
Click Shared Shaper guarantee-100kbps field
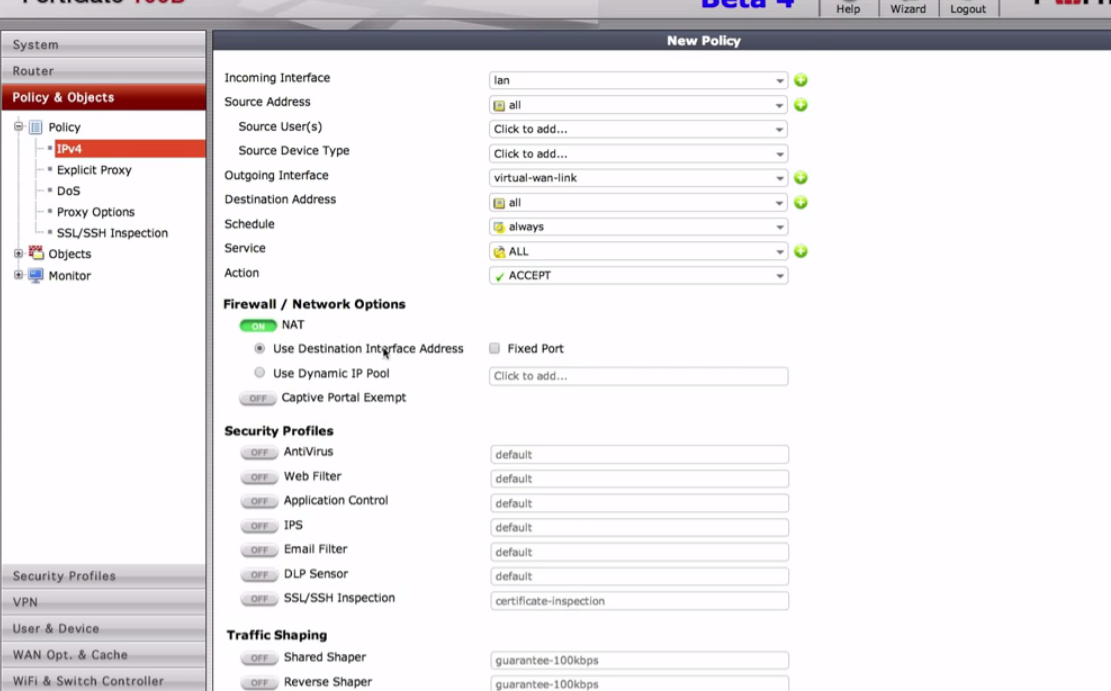pos(639,661)
